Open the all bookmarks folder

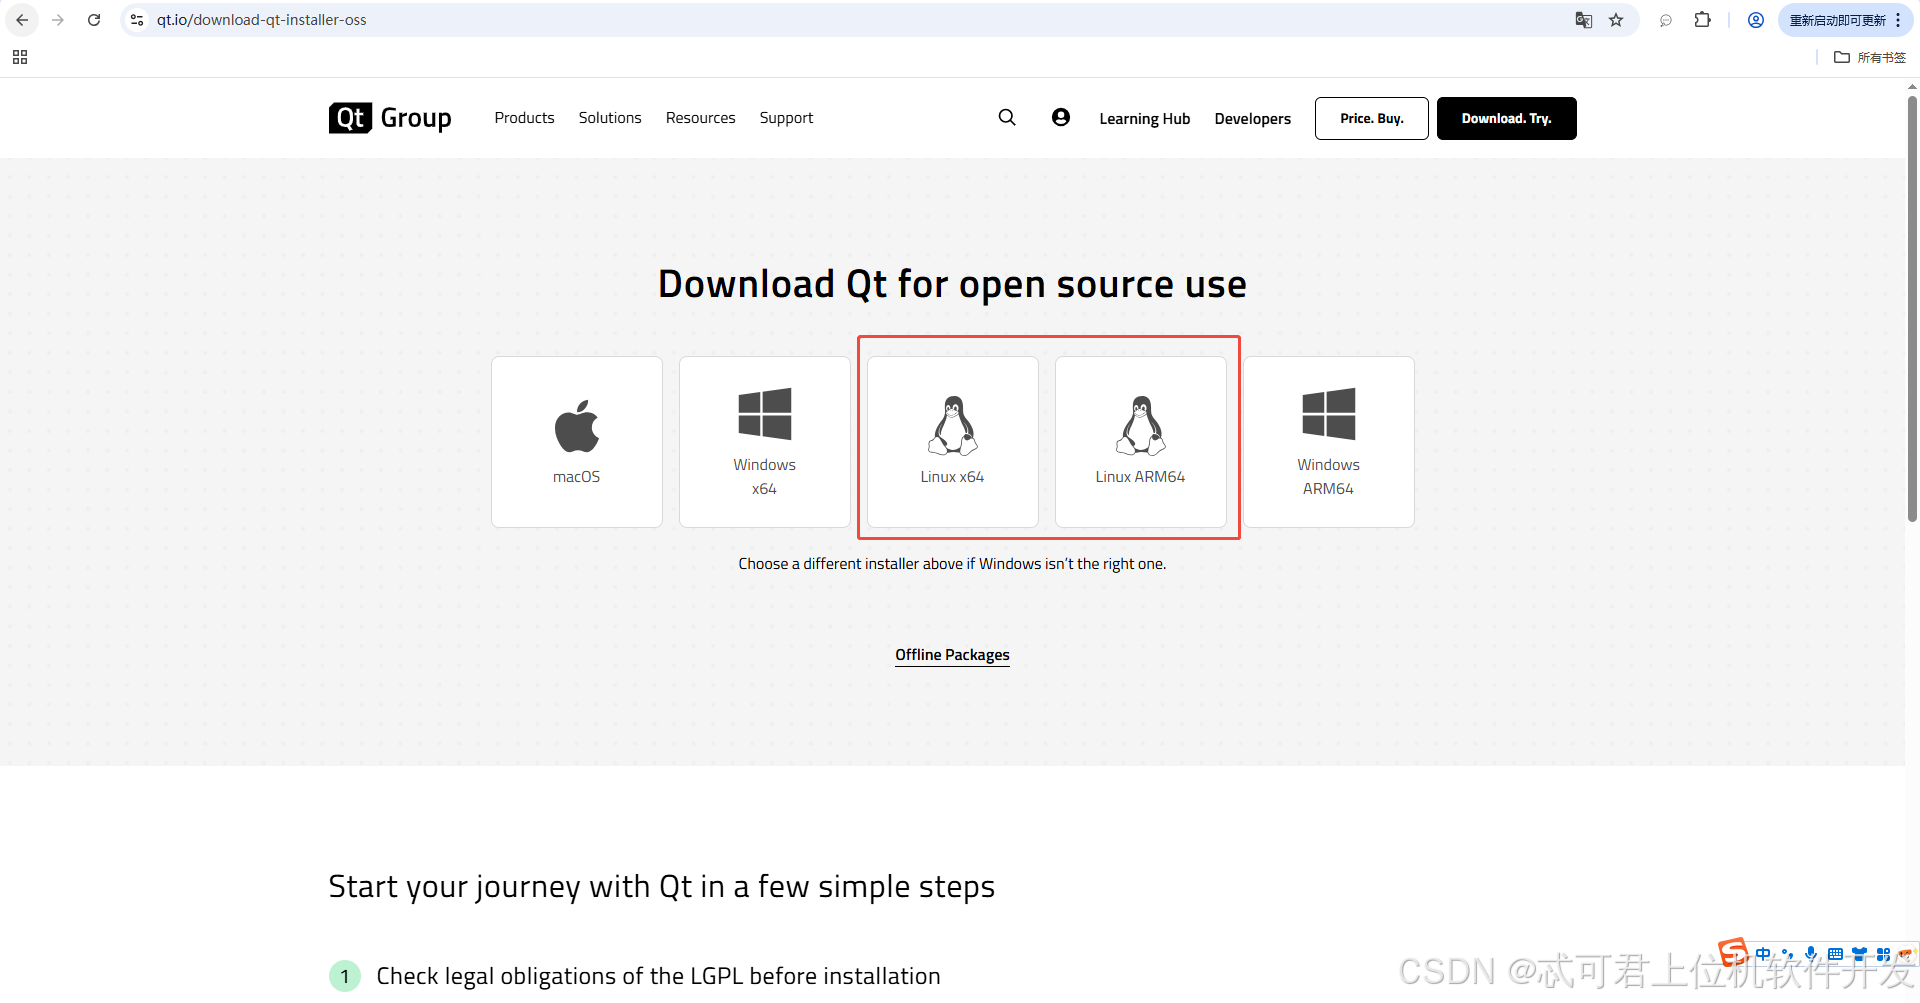[x=1870, y=57]
